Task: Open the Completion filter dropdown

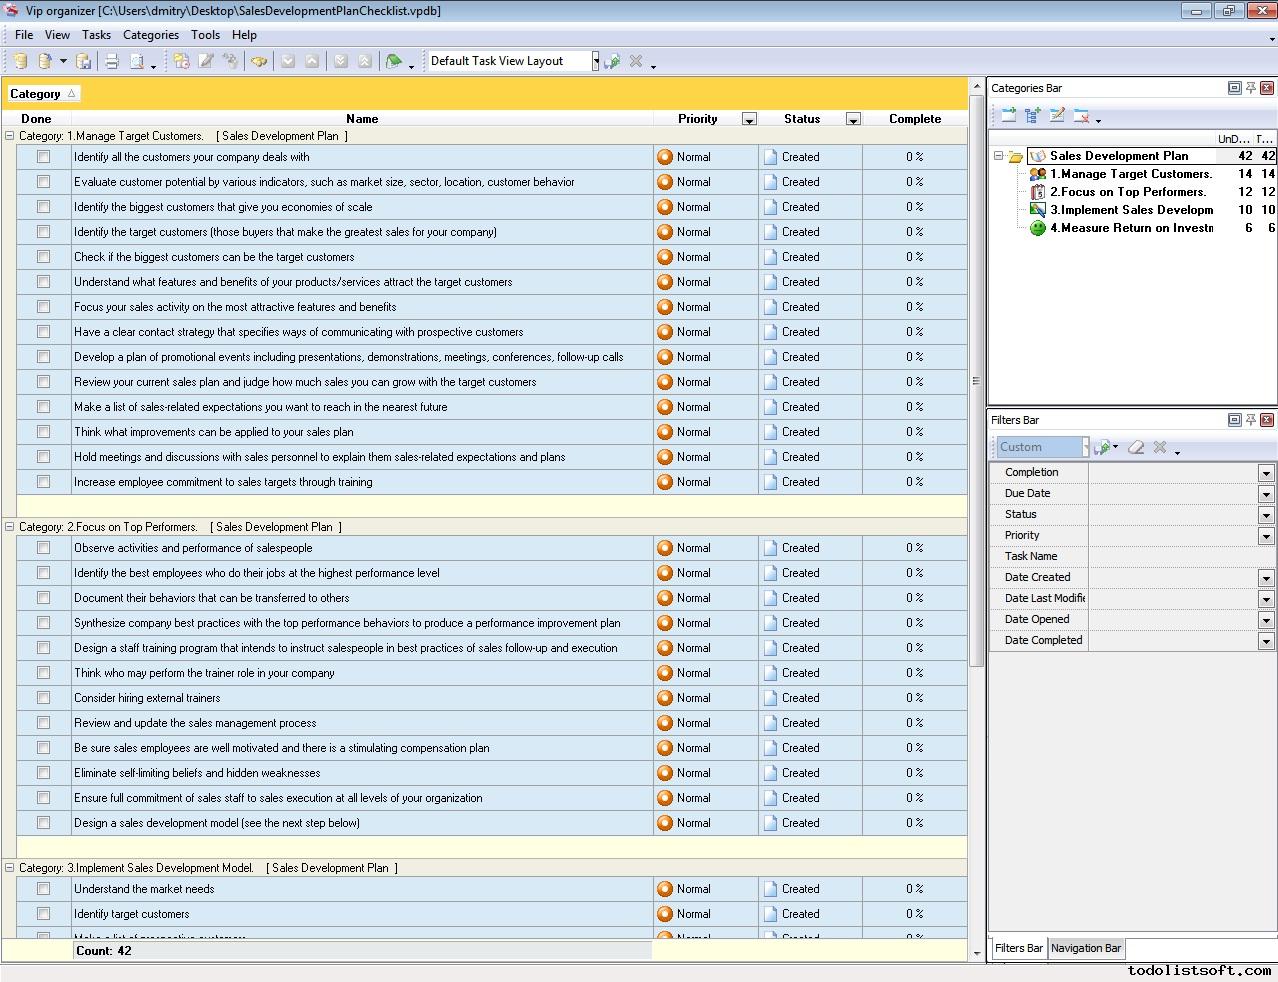Action: pos(1265,473)
